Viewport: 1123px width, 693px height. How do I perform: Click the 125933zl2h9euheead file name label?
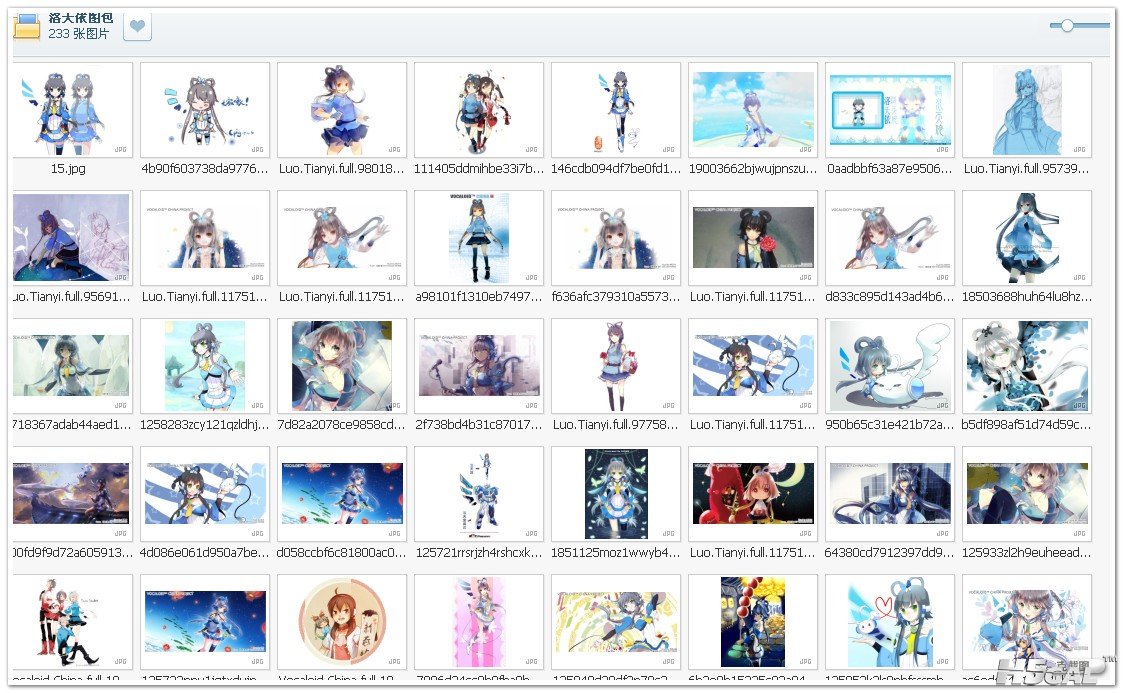[1027, 552]
